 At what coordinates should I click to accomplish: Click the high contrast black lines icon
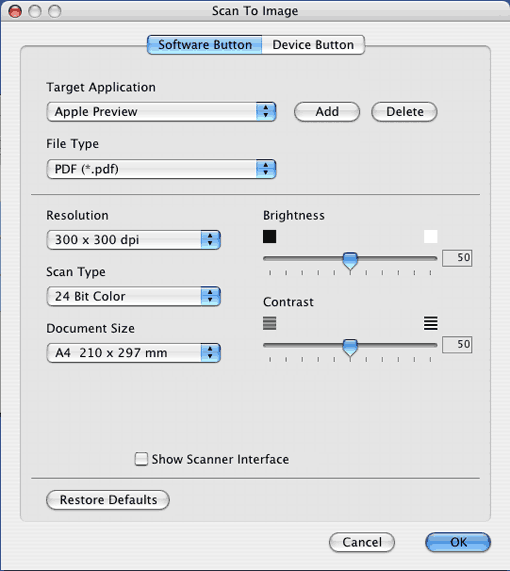pos(431,323)
